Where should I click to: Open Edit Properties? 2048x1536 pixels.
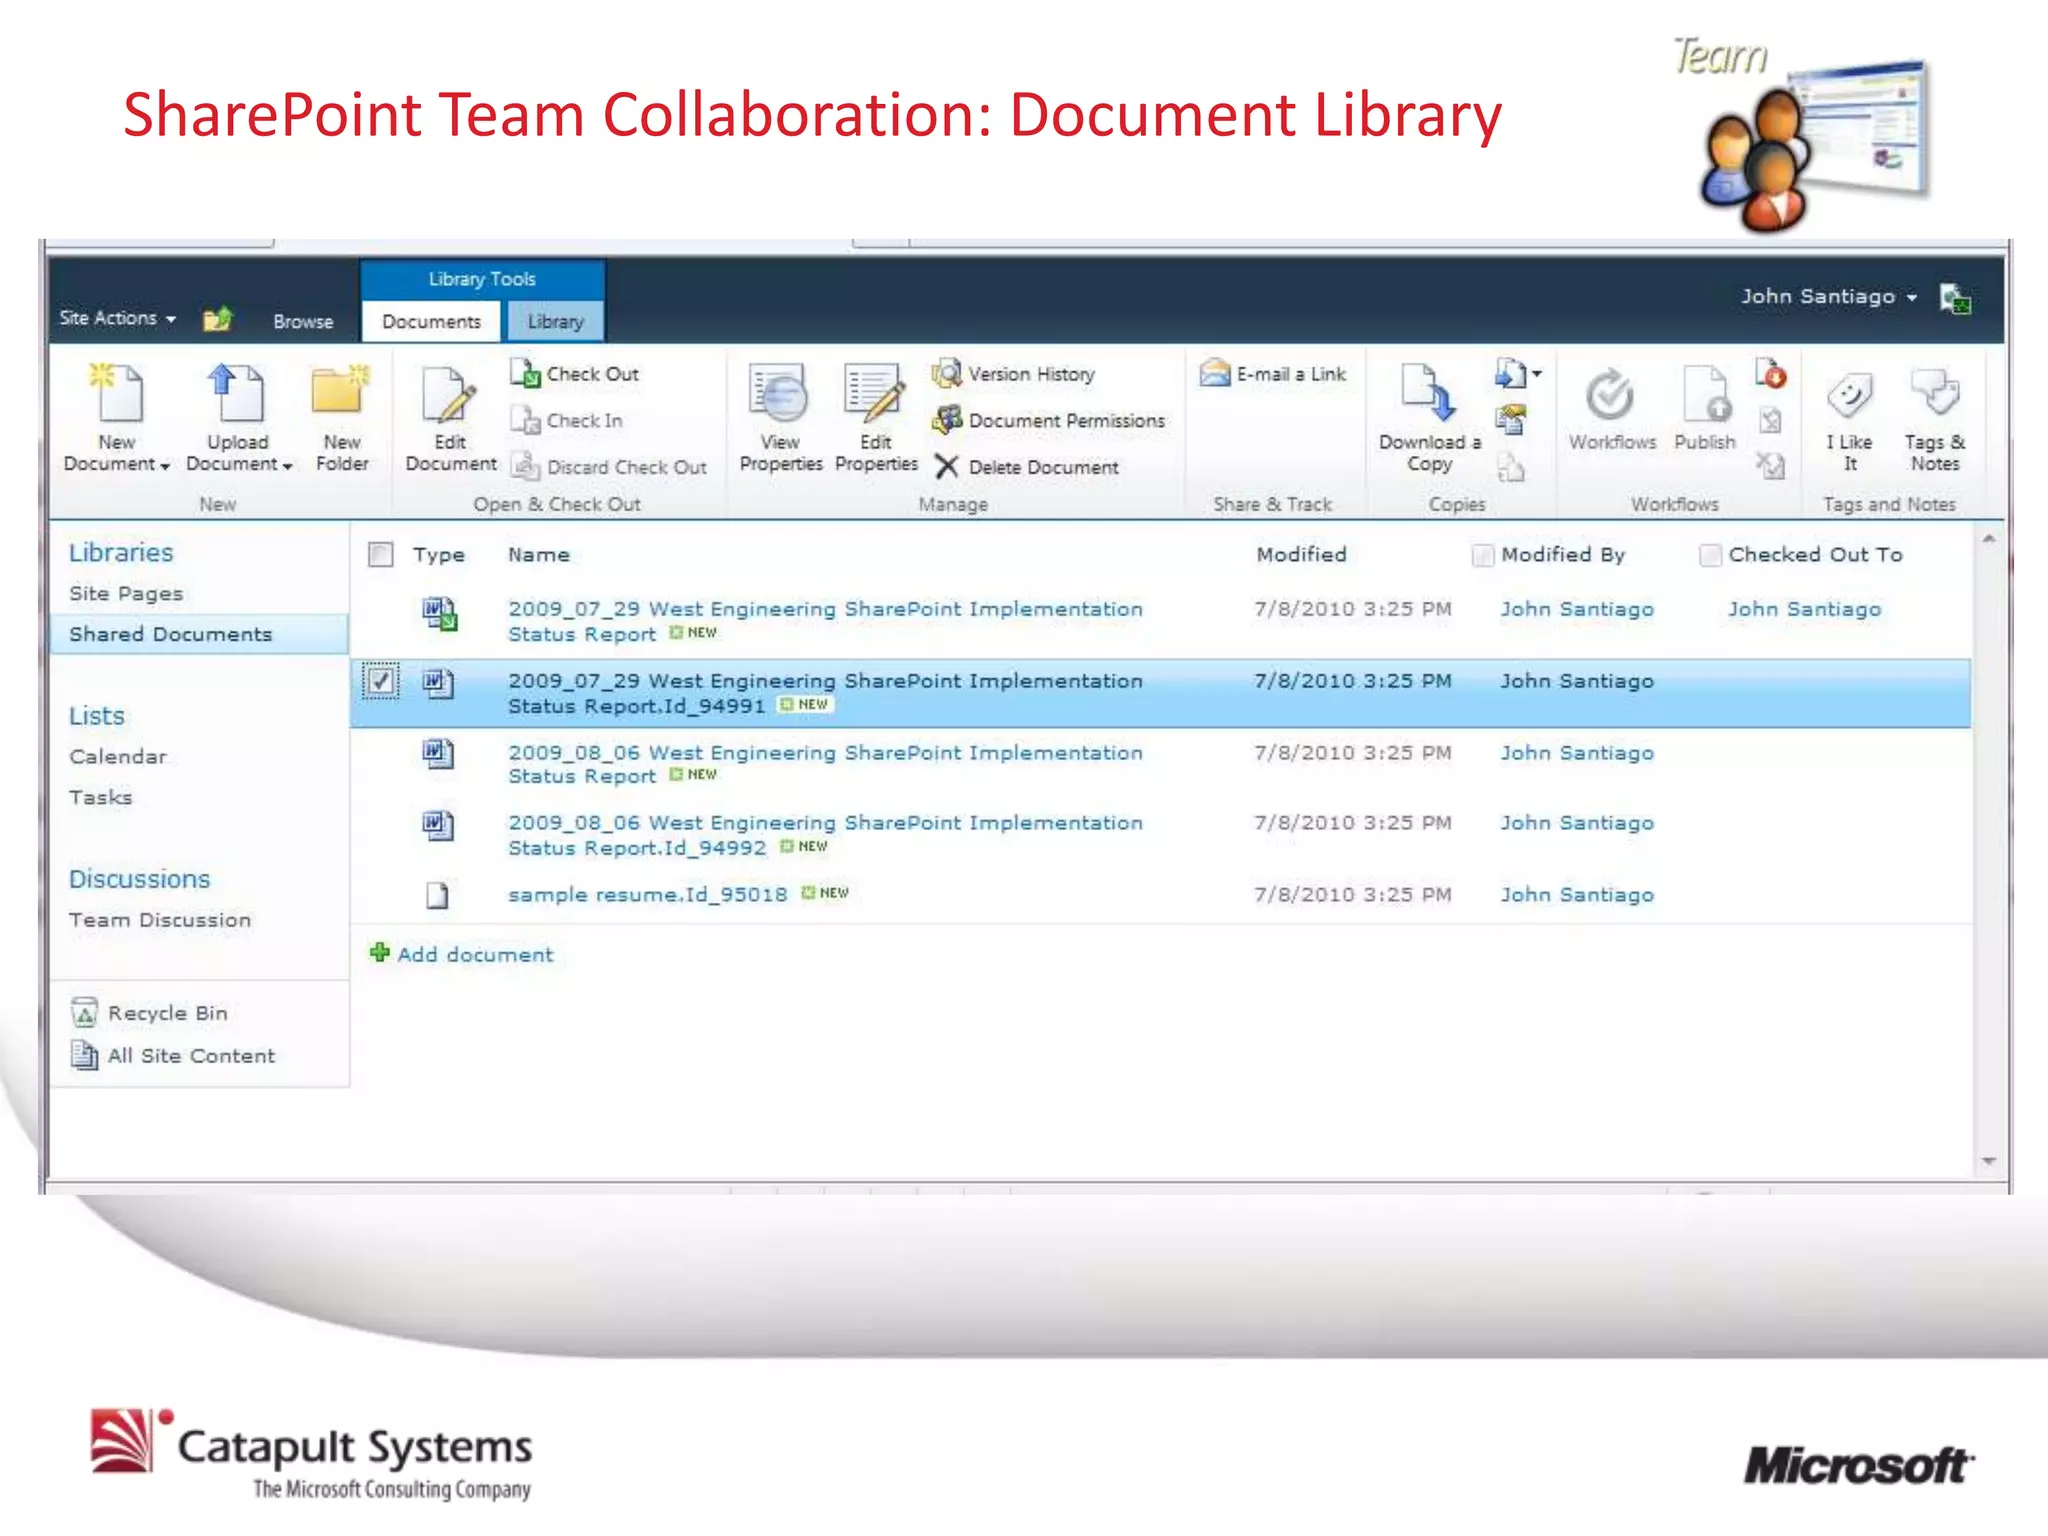[876, 419]
